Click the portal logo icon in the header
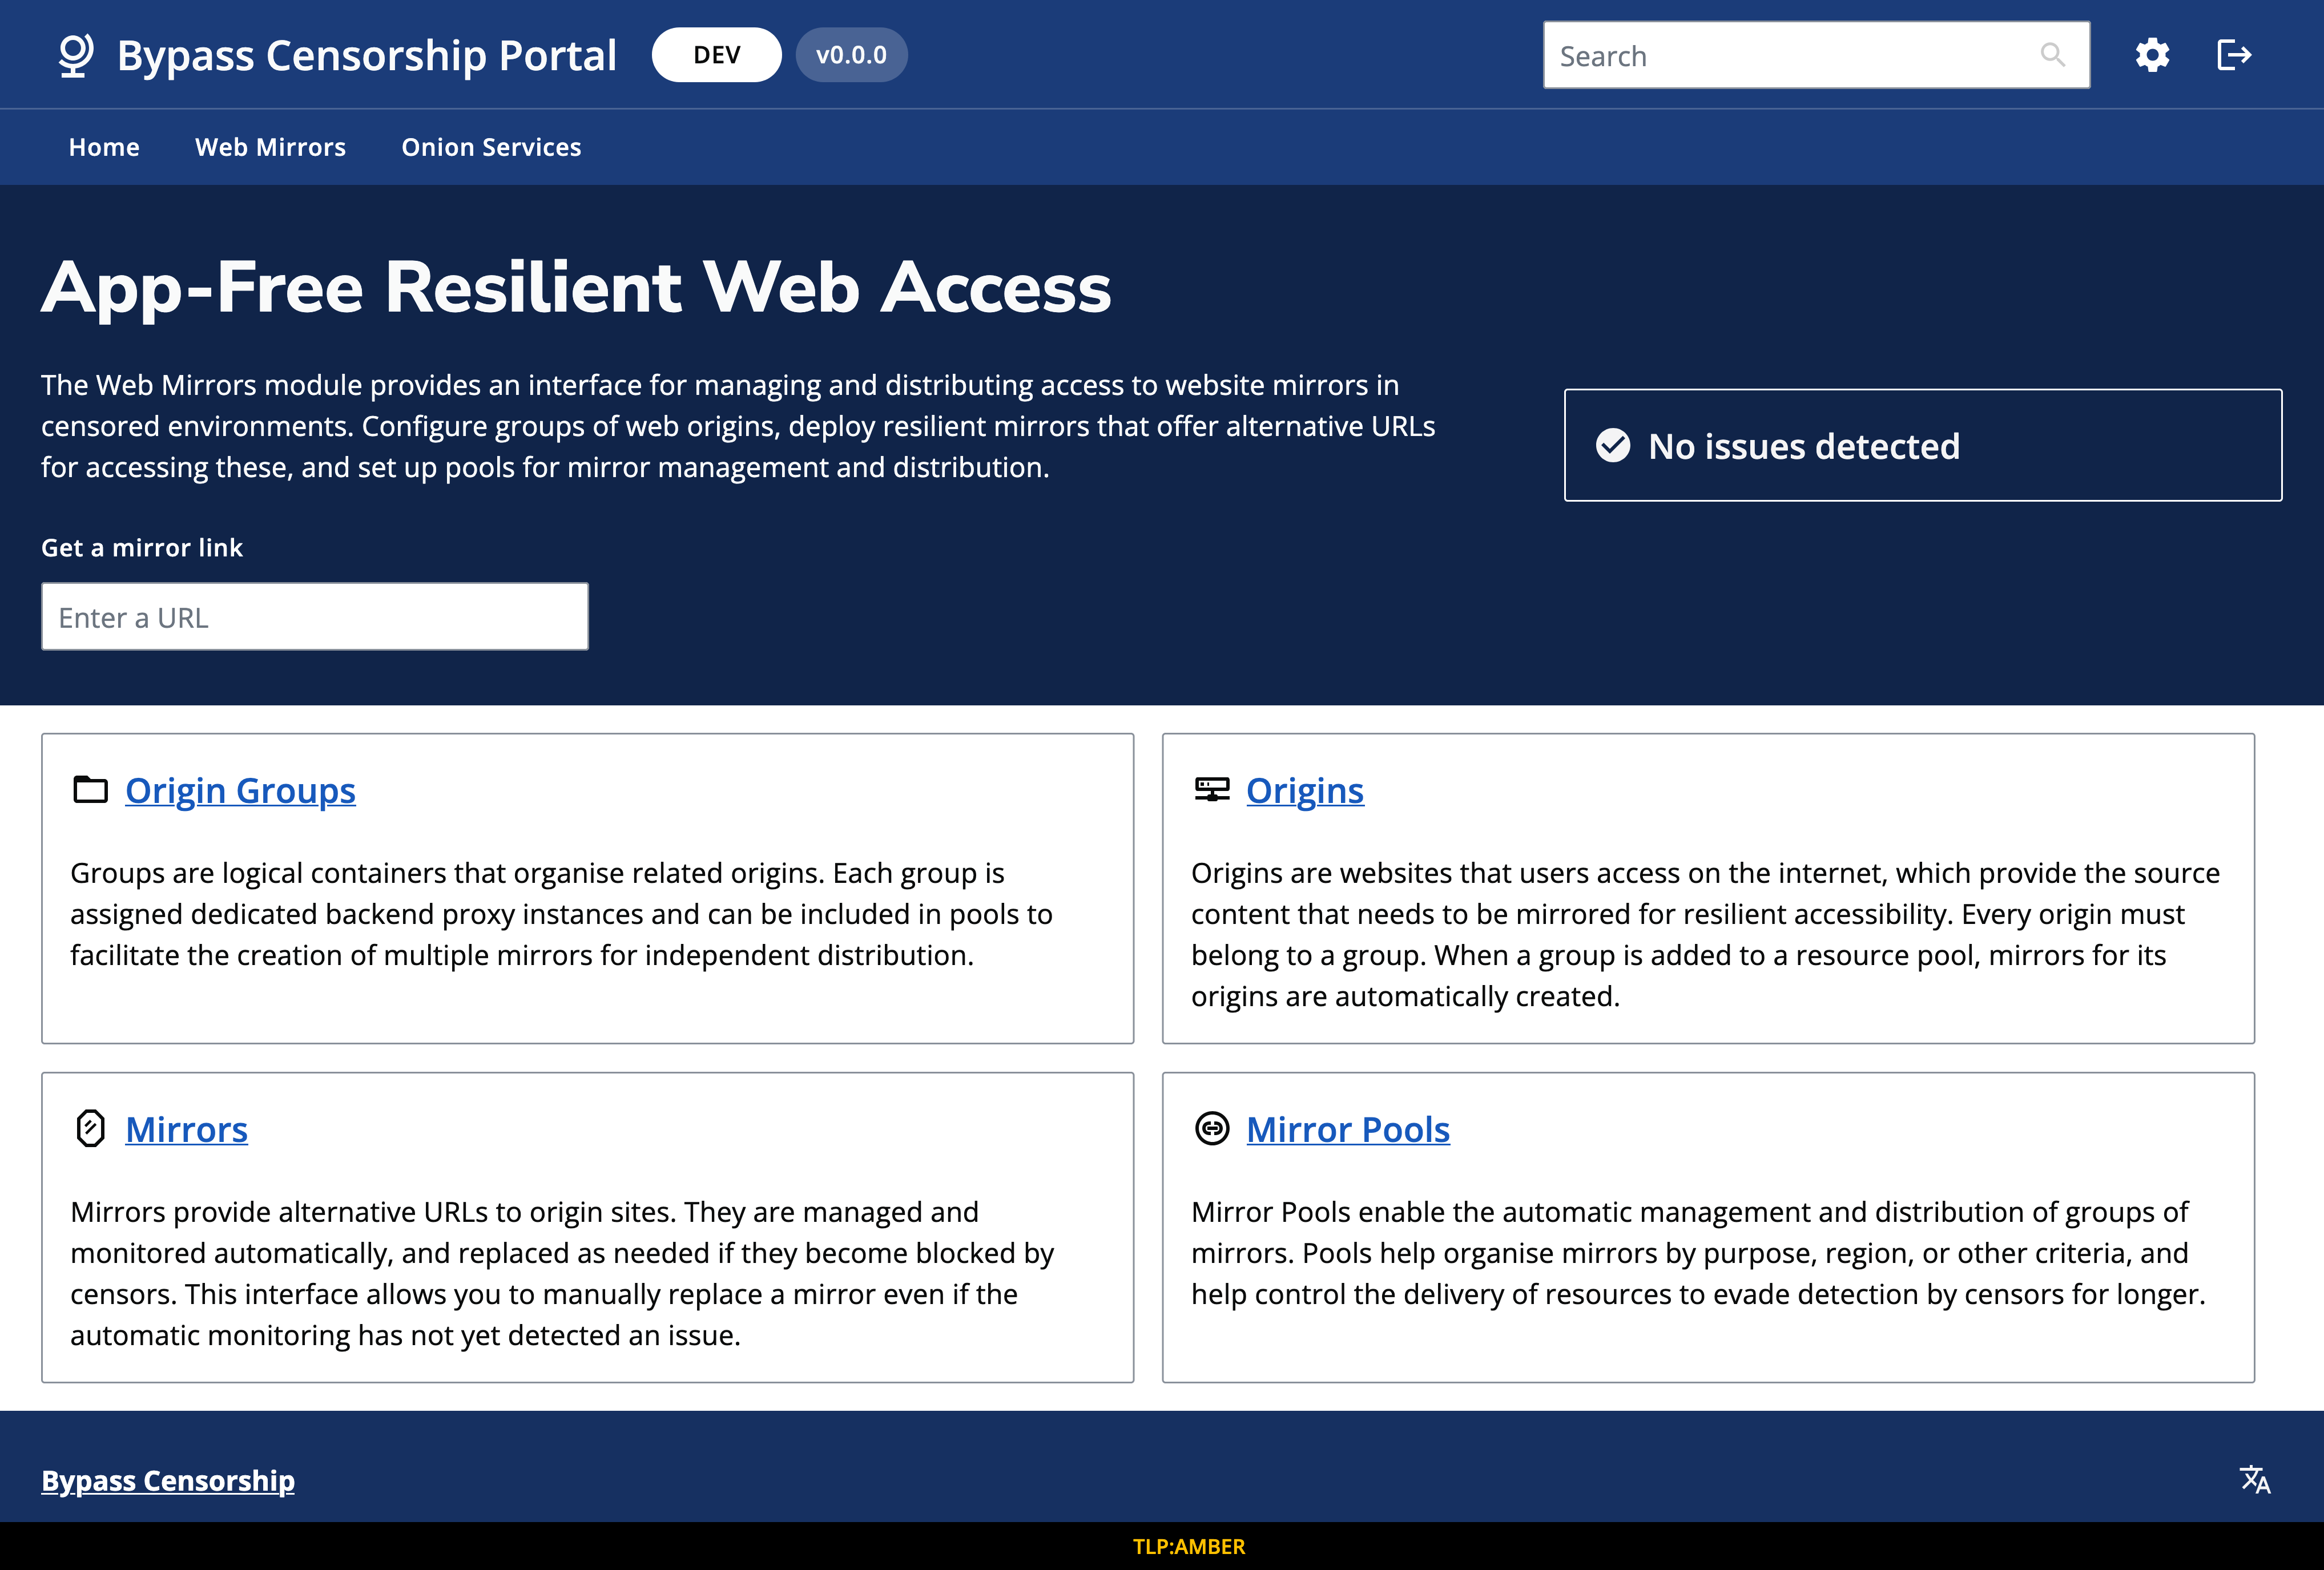 click(x=76, y=55)
